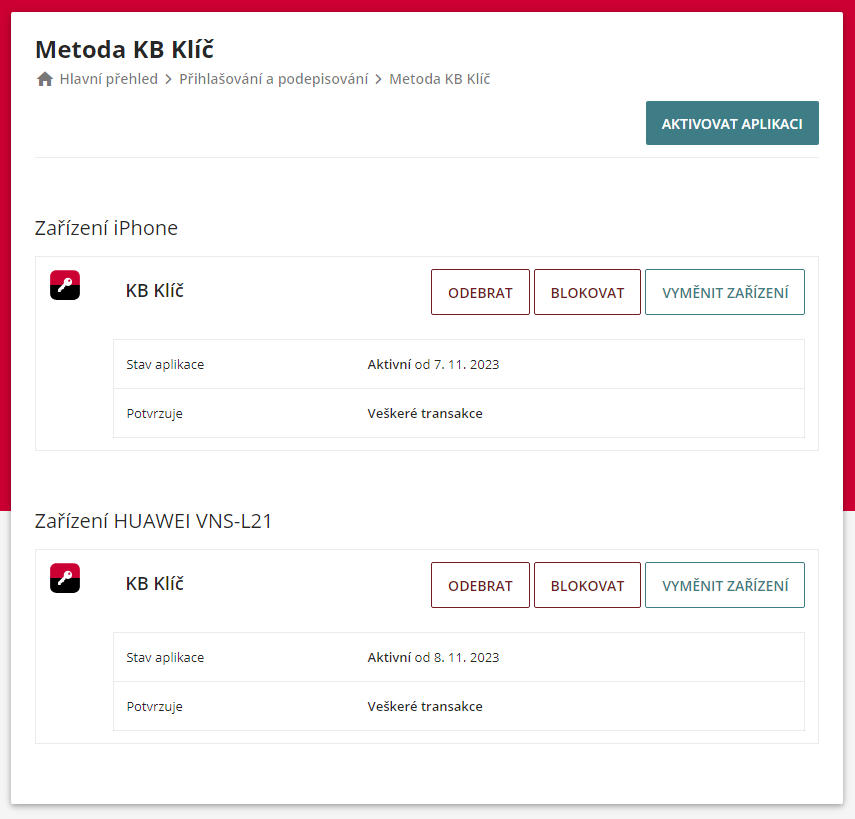Open Přihlašování a podepisování breadcrumb link
This screenshot has height=819, width=855.
click(x=271, y=78)
